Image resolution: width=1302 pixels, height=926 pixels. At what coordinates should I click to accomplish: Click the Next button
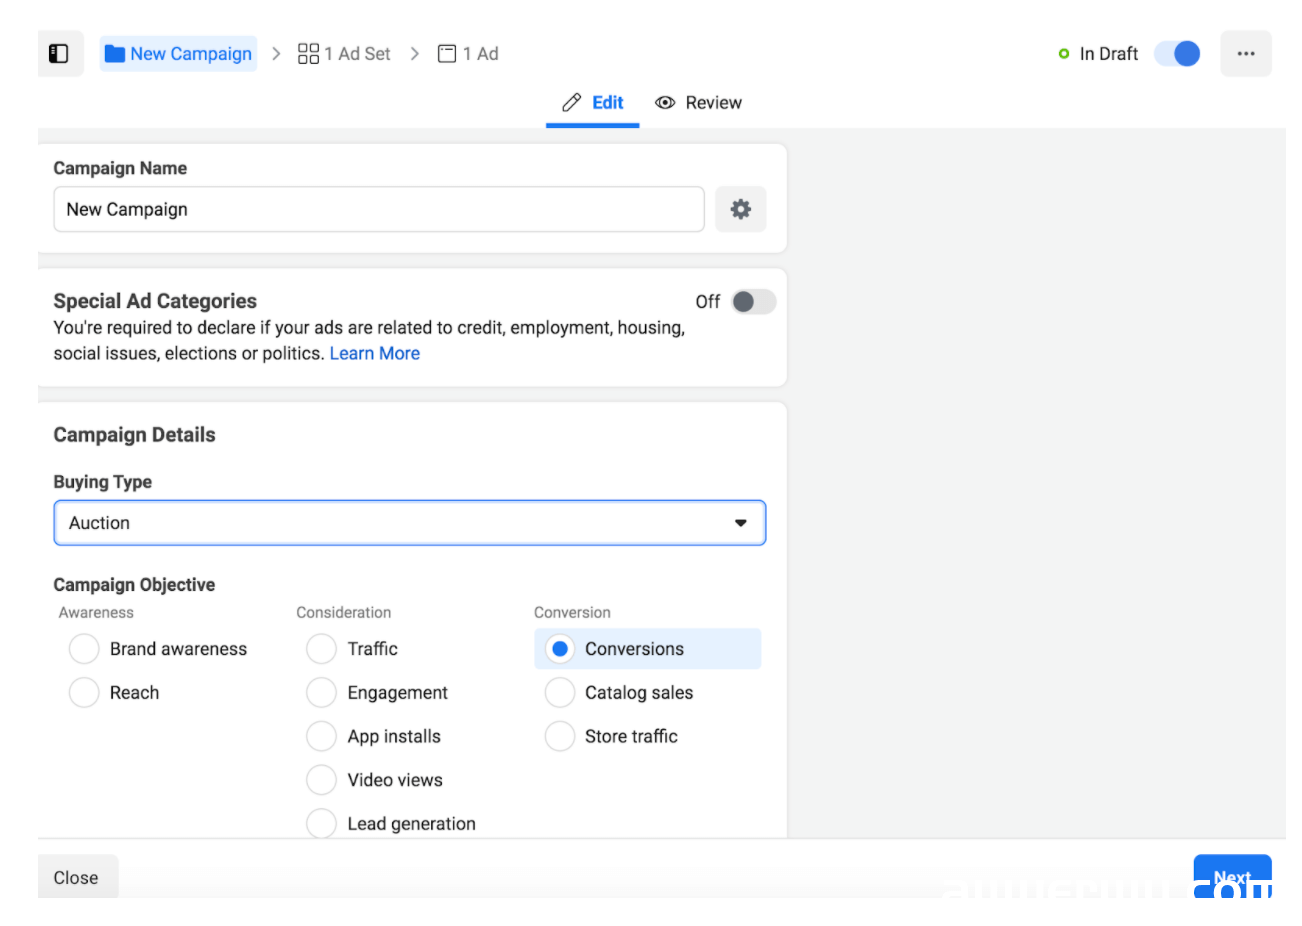pos(1232,877)
